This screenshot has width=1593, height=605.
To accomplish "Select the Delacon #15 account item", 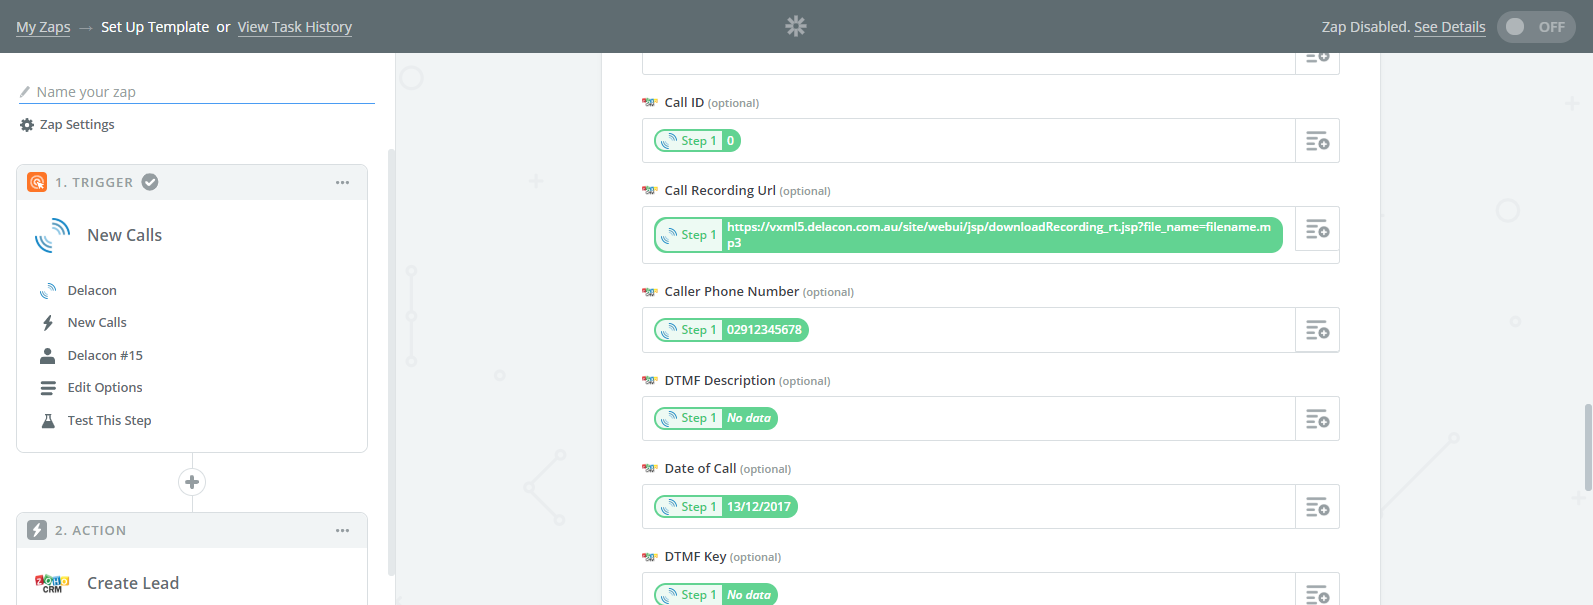I will point(105,356).
